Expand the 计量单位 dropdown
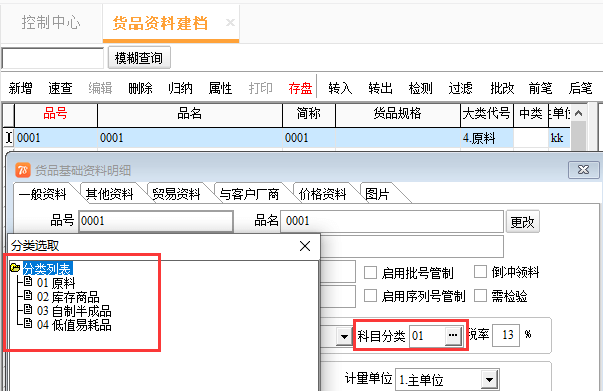This screenshot has width=603, height=391. tap(489, 380)
